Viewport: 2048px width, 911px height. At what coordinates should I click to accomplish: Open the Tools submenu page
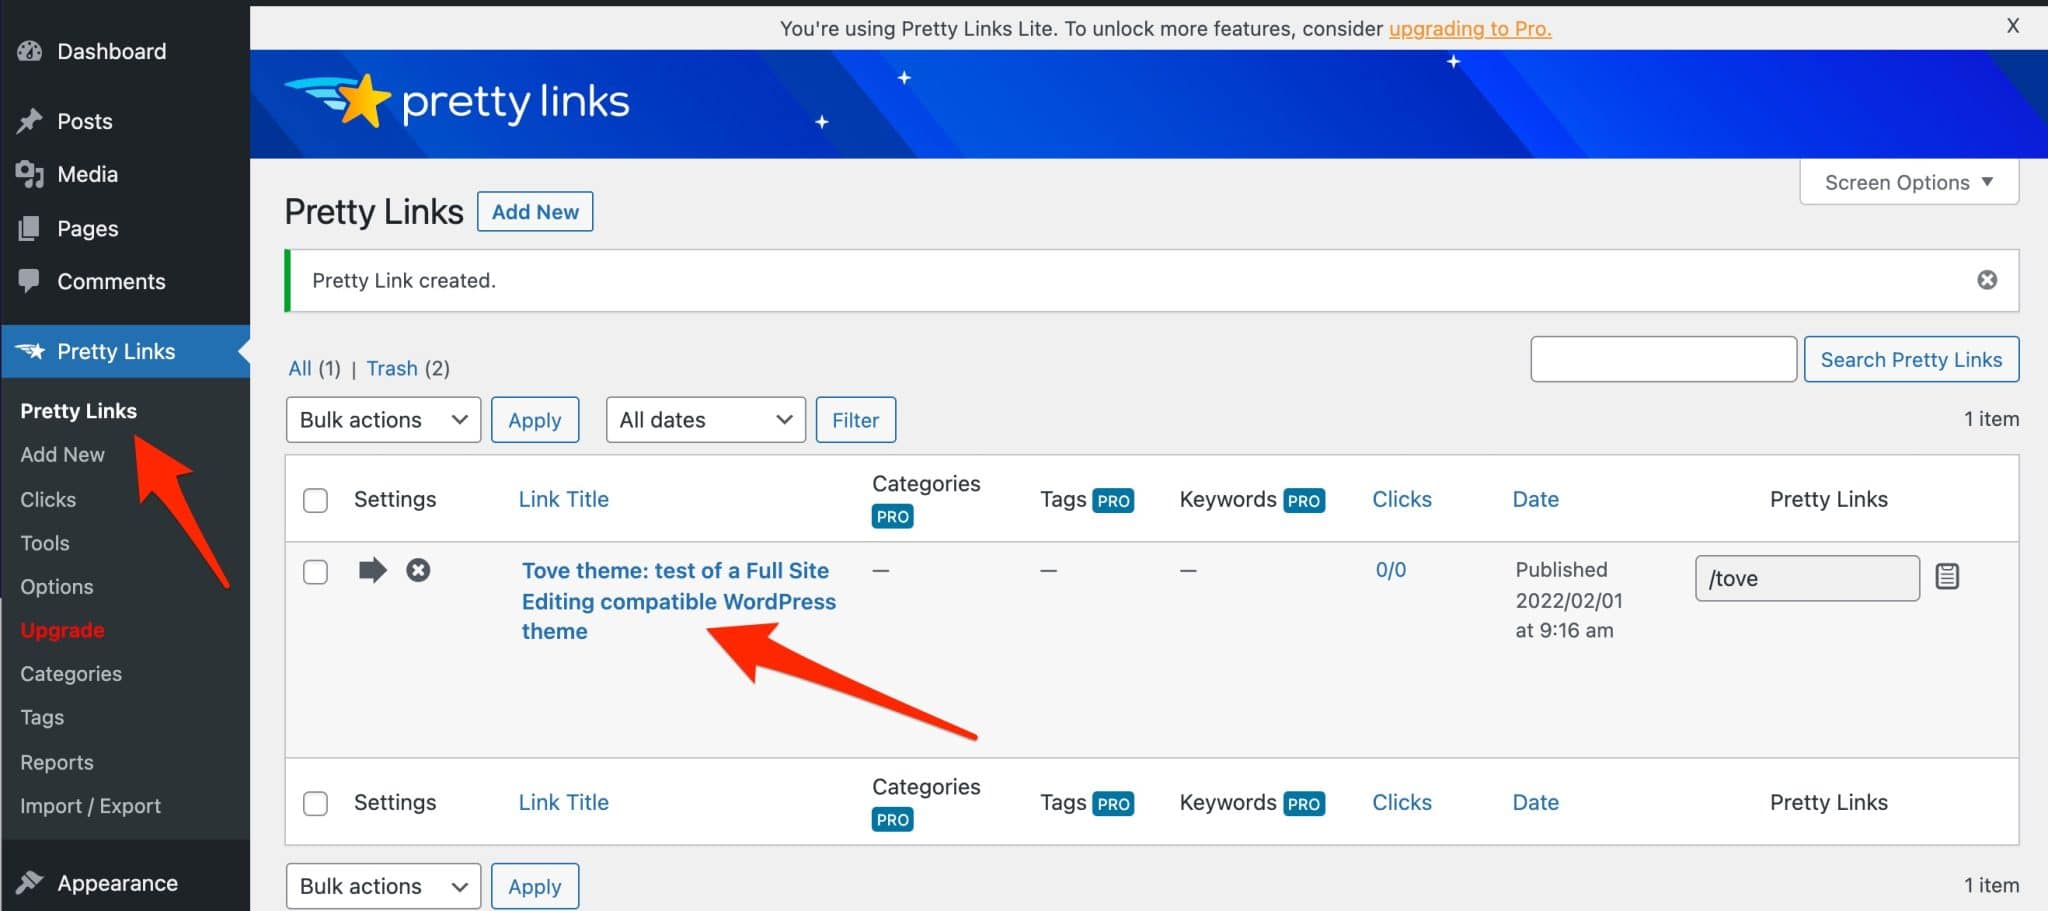[x=45, y=543]
